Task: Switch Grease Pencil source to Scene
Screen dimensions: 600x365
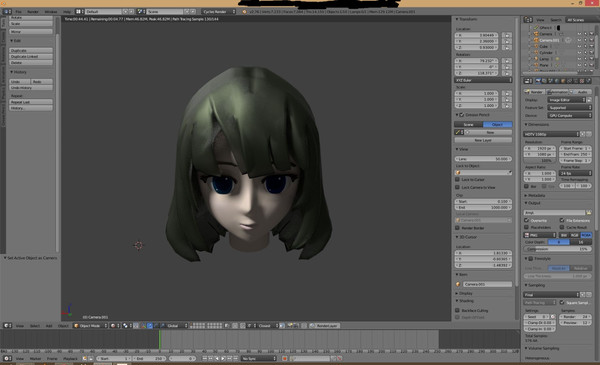Action: tap(468, 124)
